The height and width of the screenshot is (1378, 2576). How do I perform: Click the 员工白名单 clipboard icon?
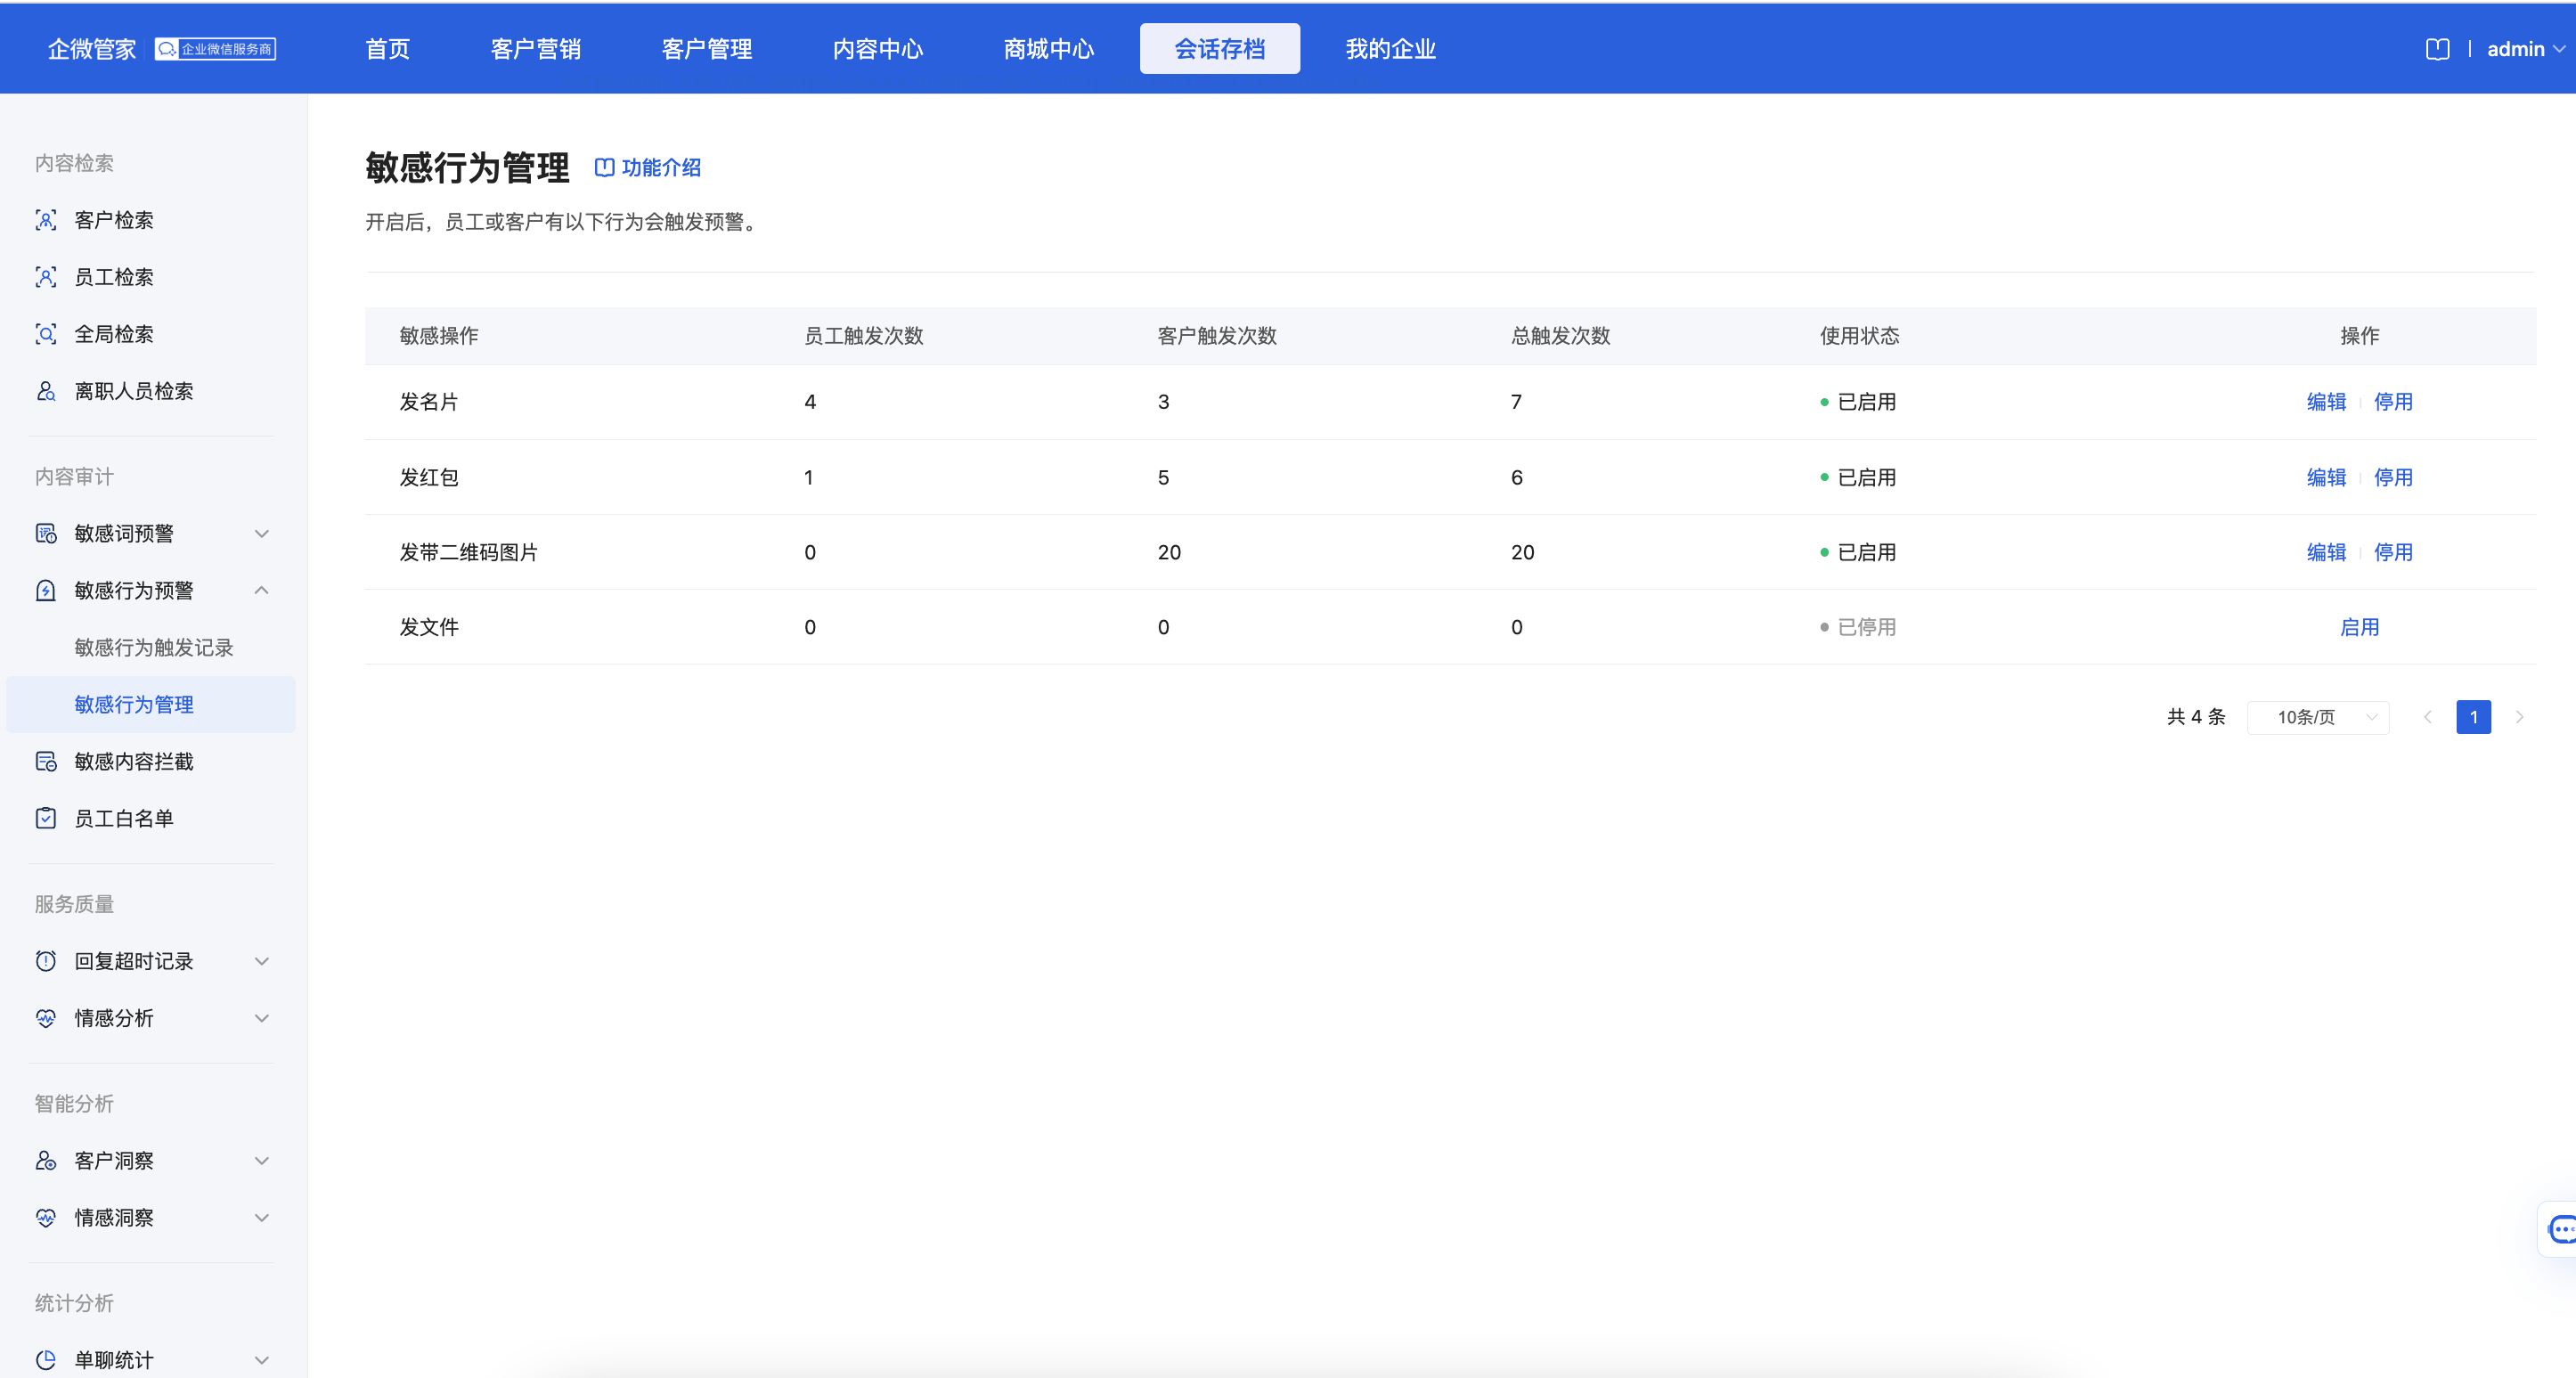46,818
